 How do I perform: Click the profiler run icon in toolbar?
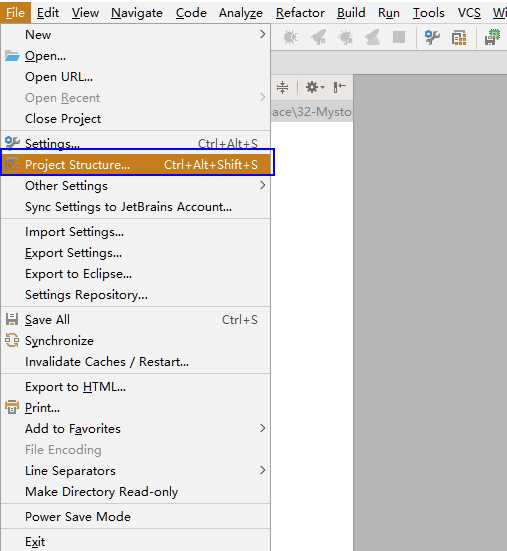tap(372, 37)
